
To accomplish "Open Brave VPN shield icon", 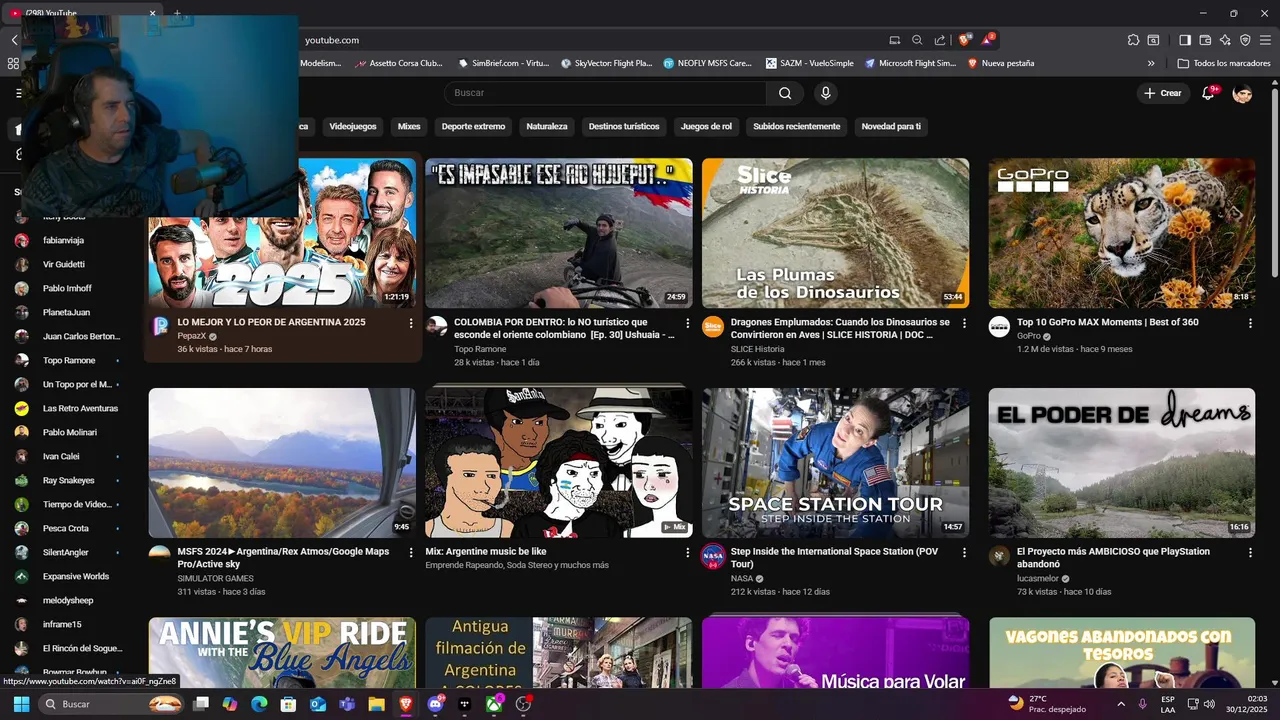I will (x=1245, y=40).
